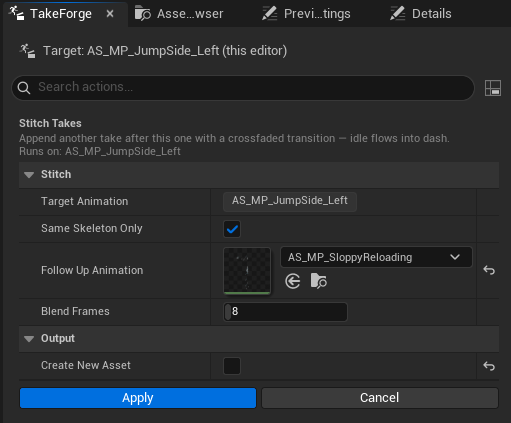Toggle the panel layout view icon
The image size is (511, 423).
[493, 88]
